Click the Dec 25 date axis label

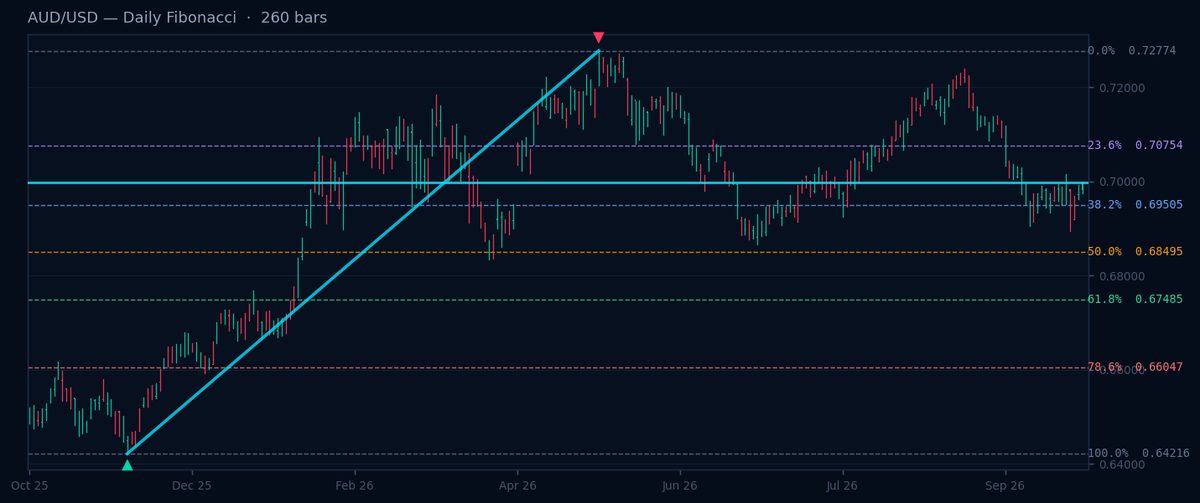pyautogui.click(x=192, y=485)
